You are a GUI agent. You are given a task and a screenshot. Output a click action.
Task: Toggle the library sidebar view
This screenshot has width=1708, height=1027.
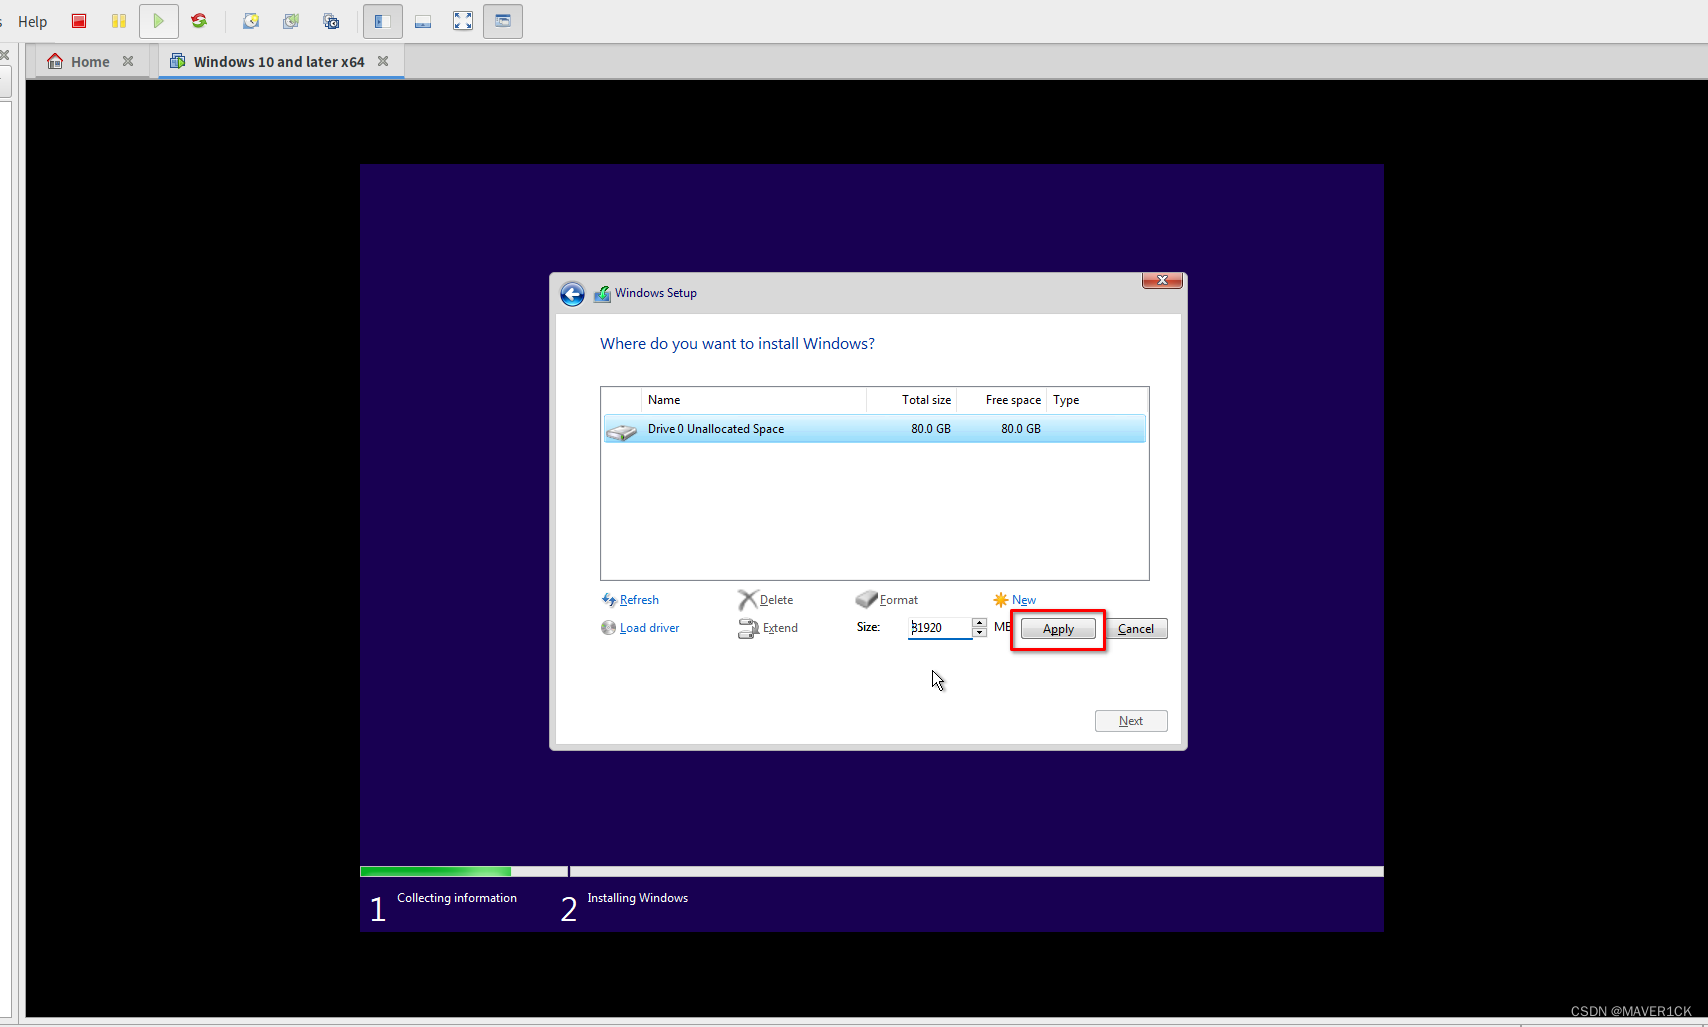coord(383,21)
